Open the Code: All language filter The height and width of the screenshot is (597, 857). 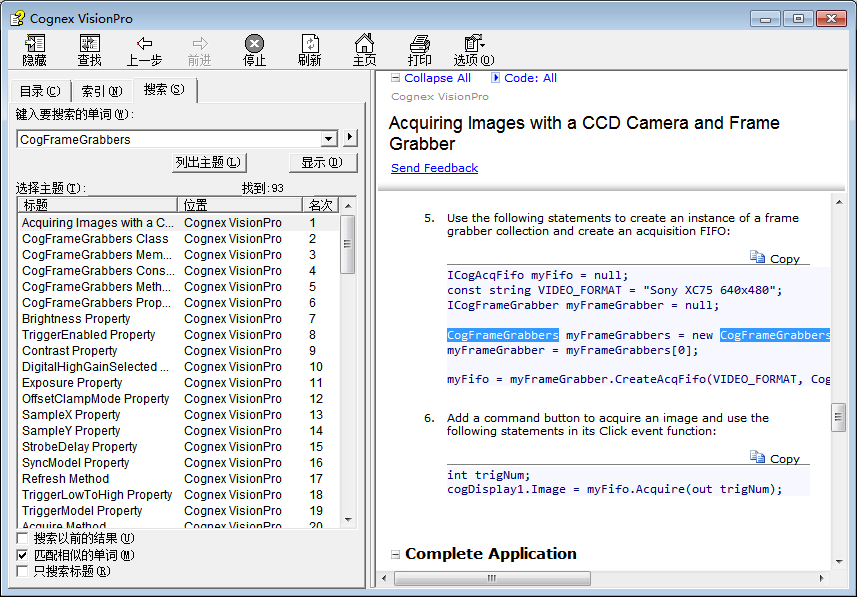coord(530,78)
